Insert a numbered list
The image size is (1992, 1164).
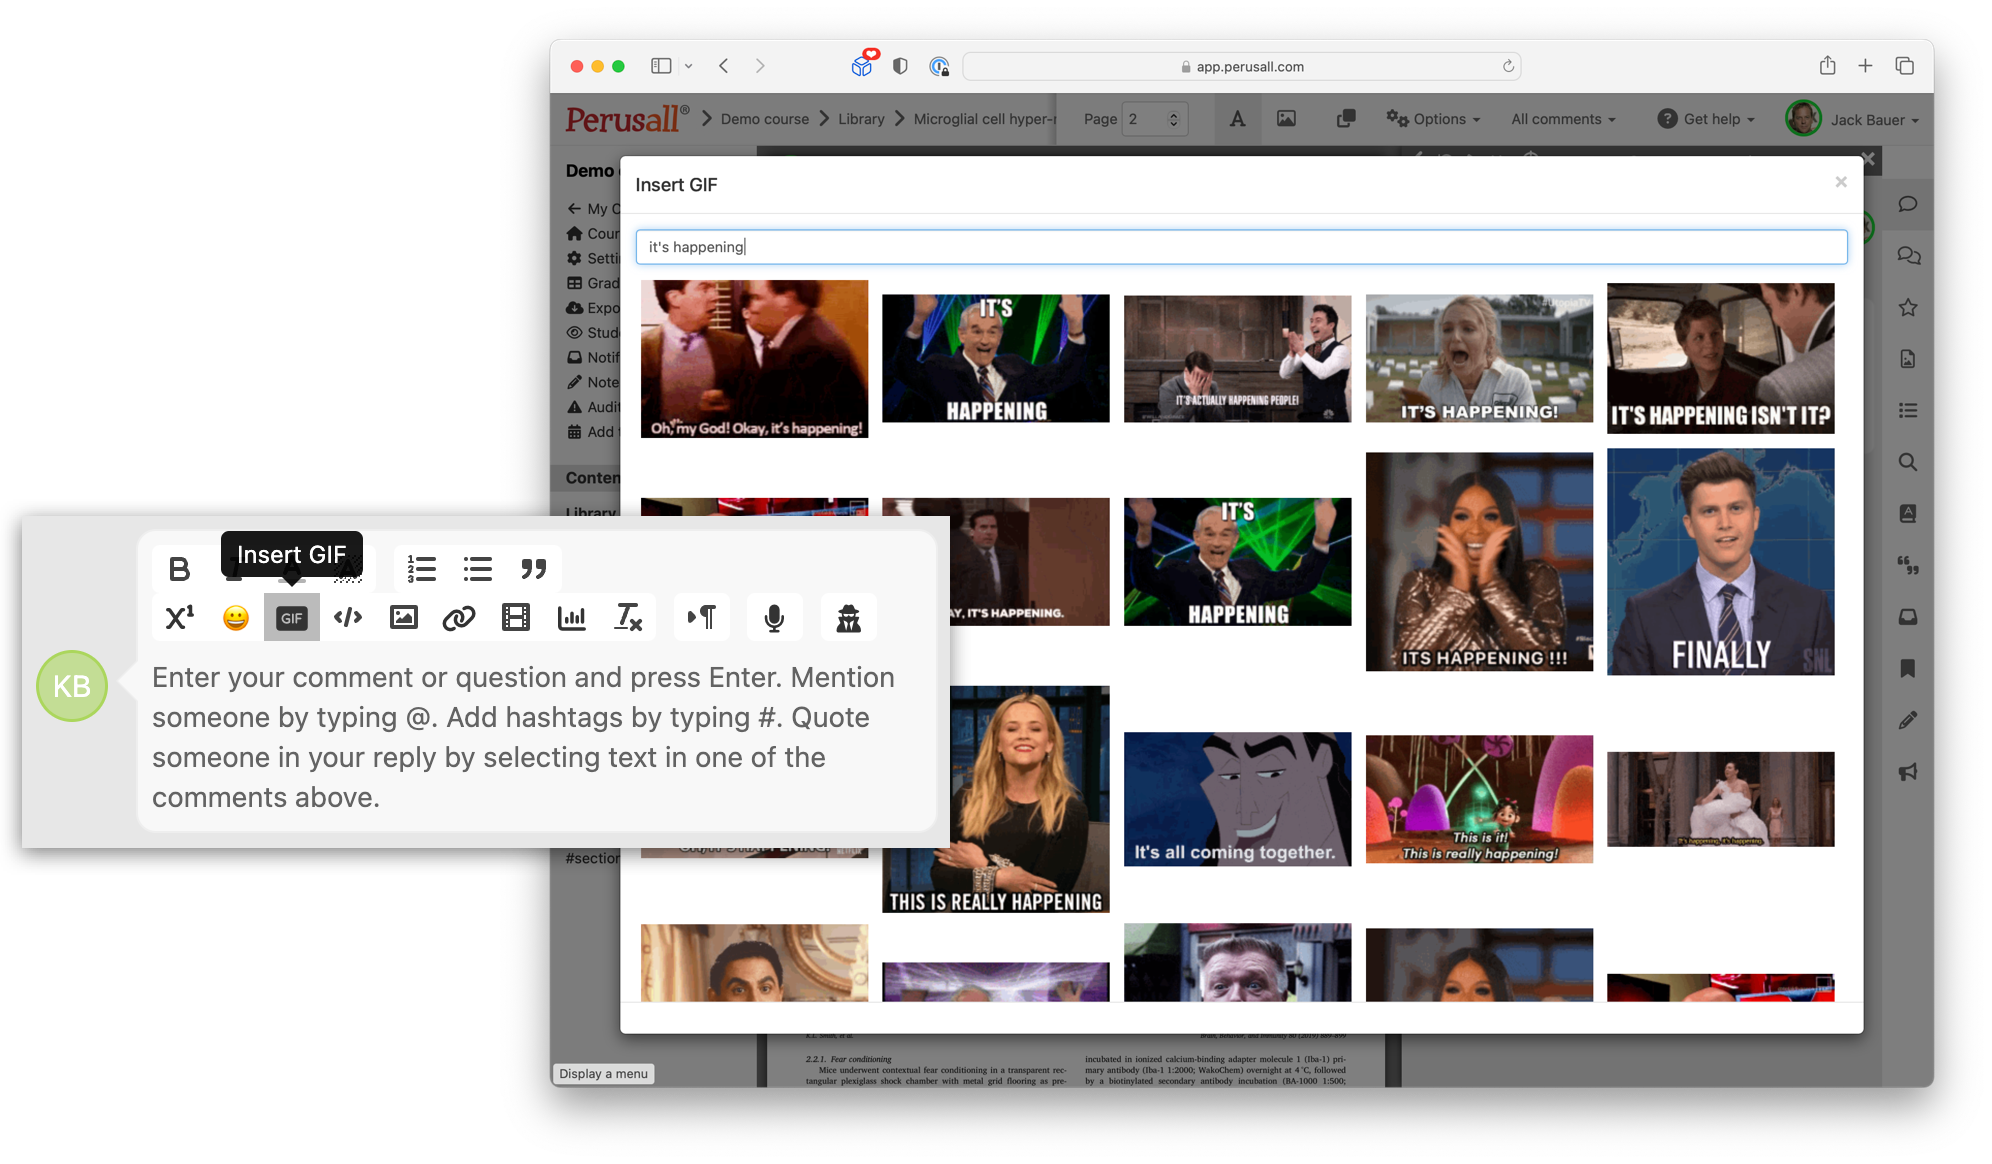422,569
